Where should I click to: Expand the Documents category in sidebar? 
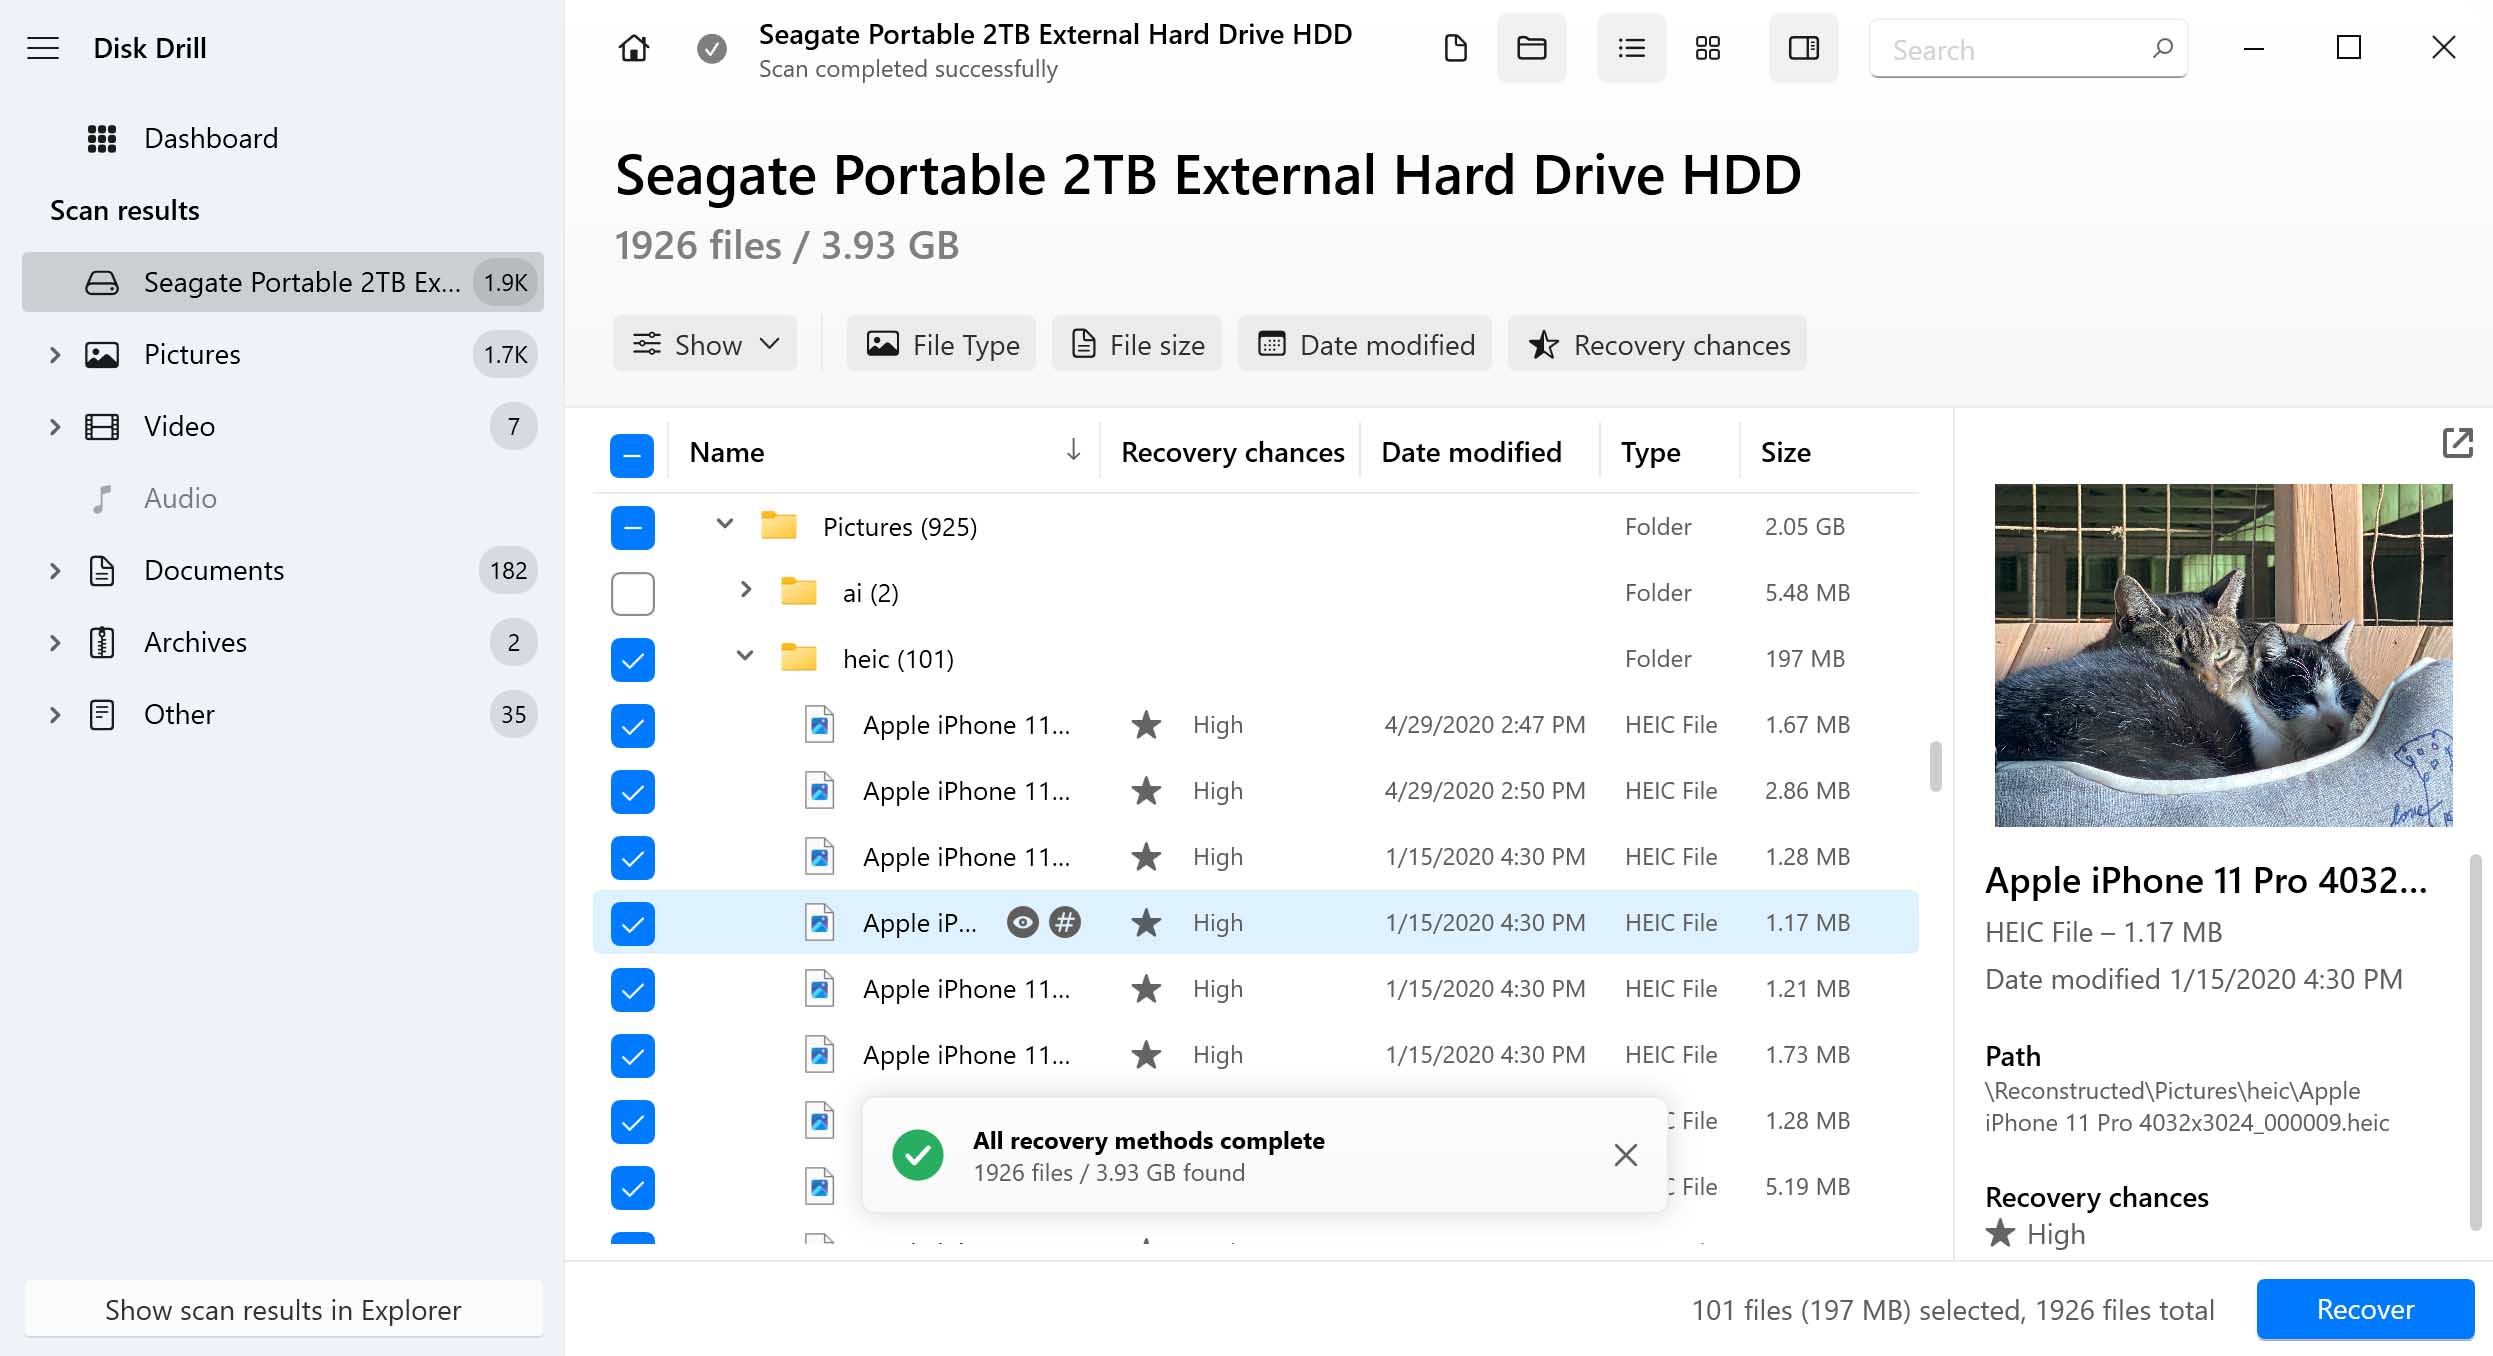tap(52, 569)
